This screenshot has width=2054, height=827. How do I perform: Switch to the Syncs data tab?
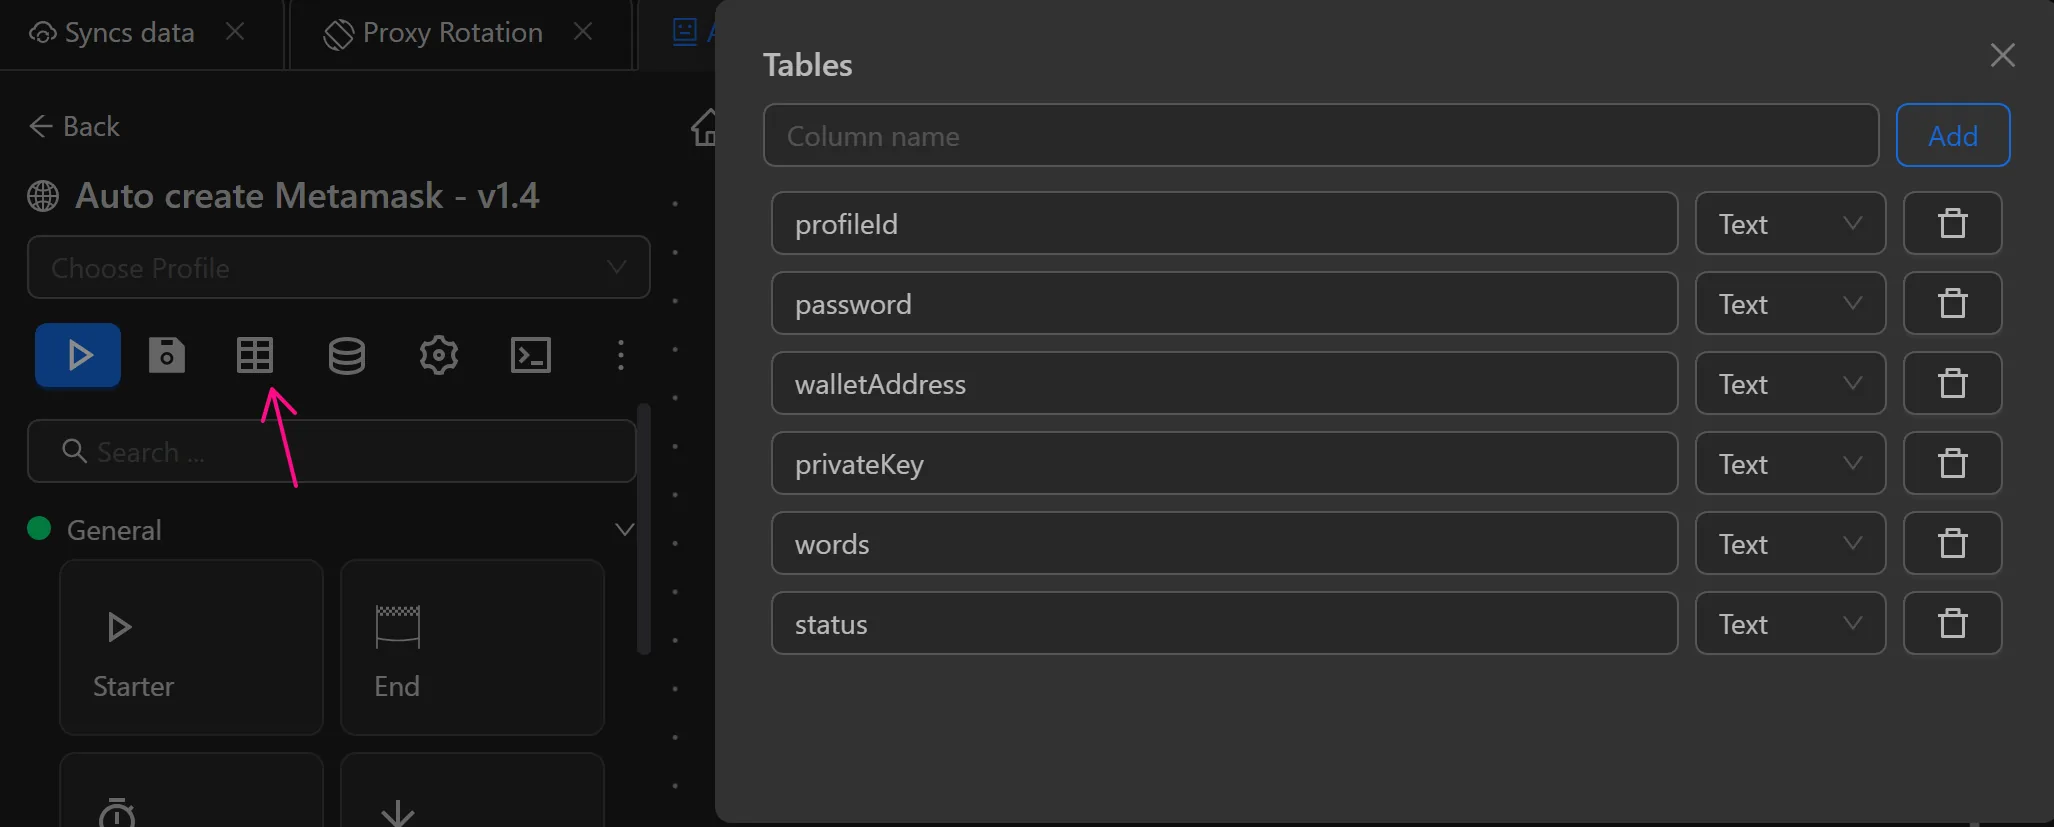tap(128, 33)
